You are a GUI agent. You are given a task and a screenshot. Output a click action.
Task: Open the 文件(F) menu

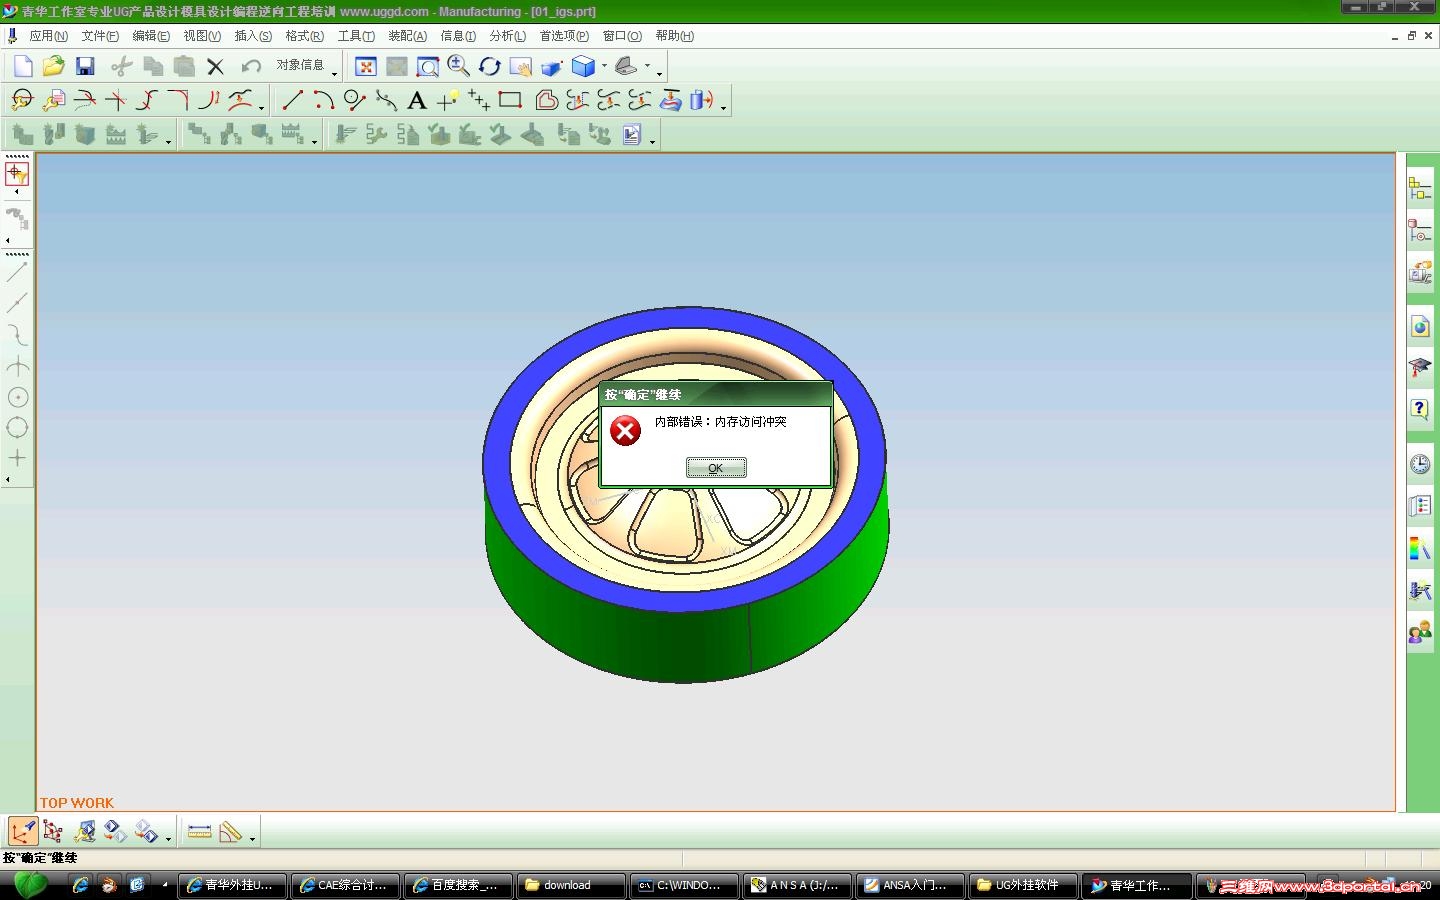100,36
